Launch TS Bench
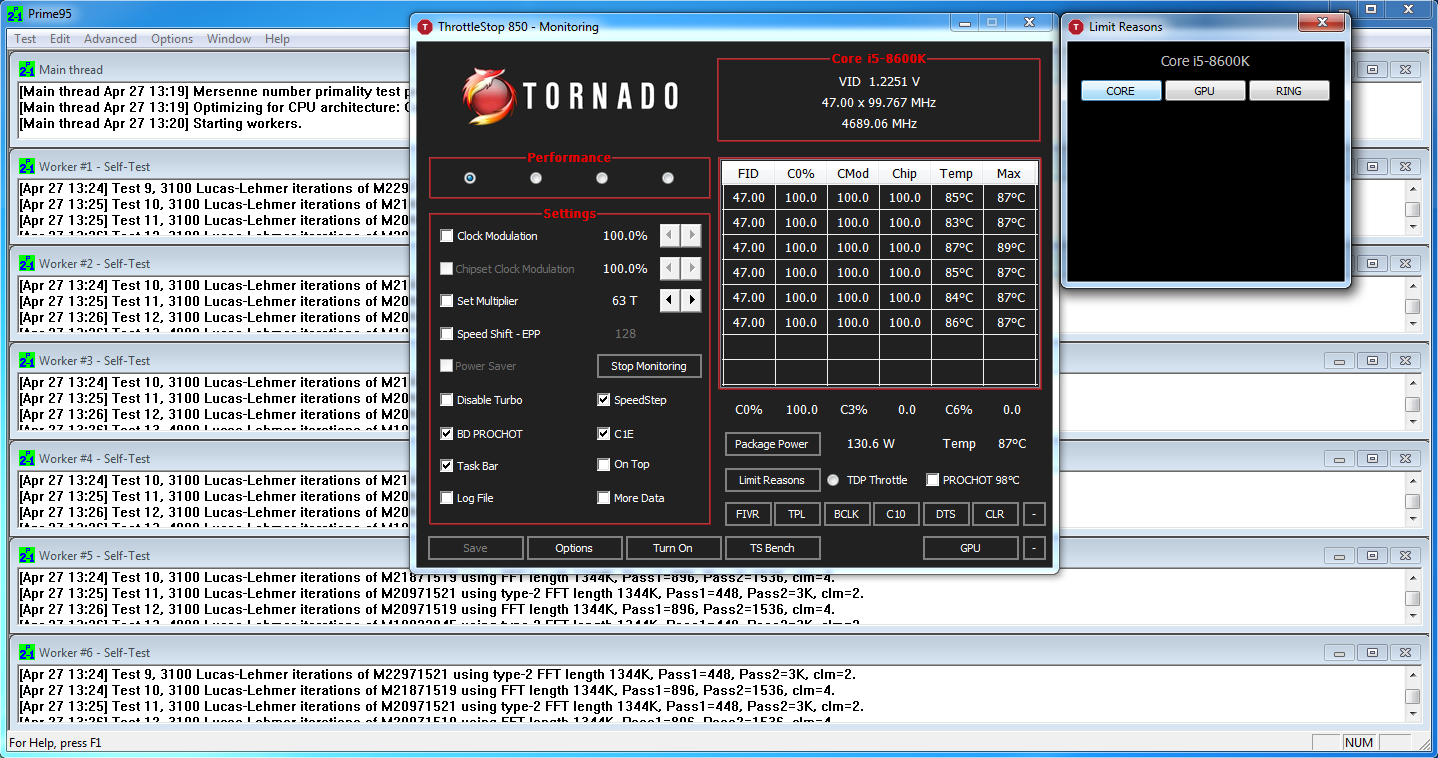The width and height of the screenshot is (1438, 758). click(773, 548)
